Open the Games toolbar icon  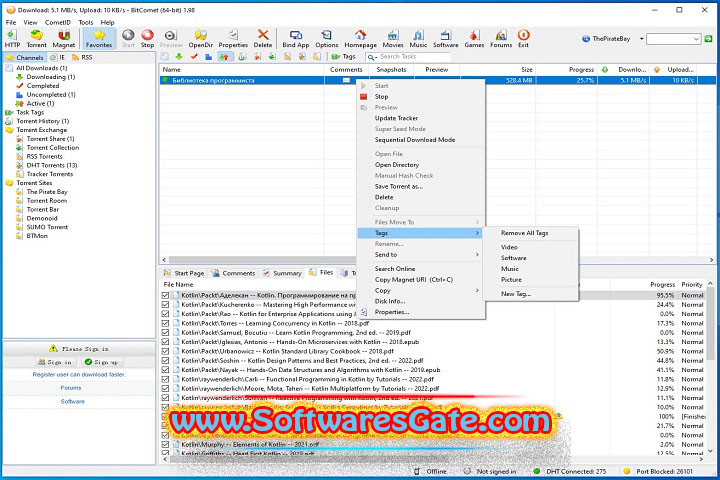click(474, 39)
